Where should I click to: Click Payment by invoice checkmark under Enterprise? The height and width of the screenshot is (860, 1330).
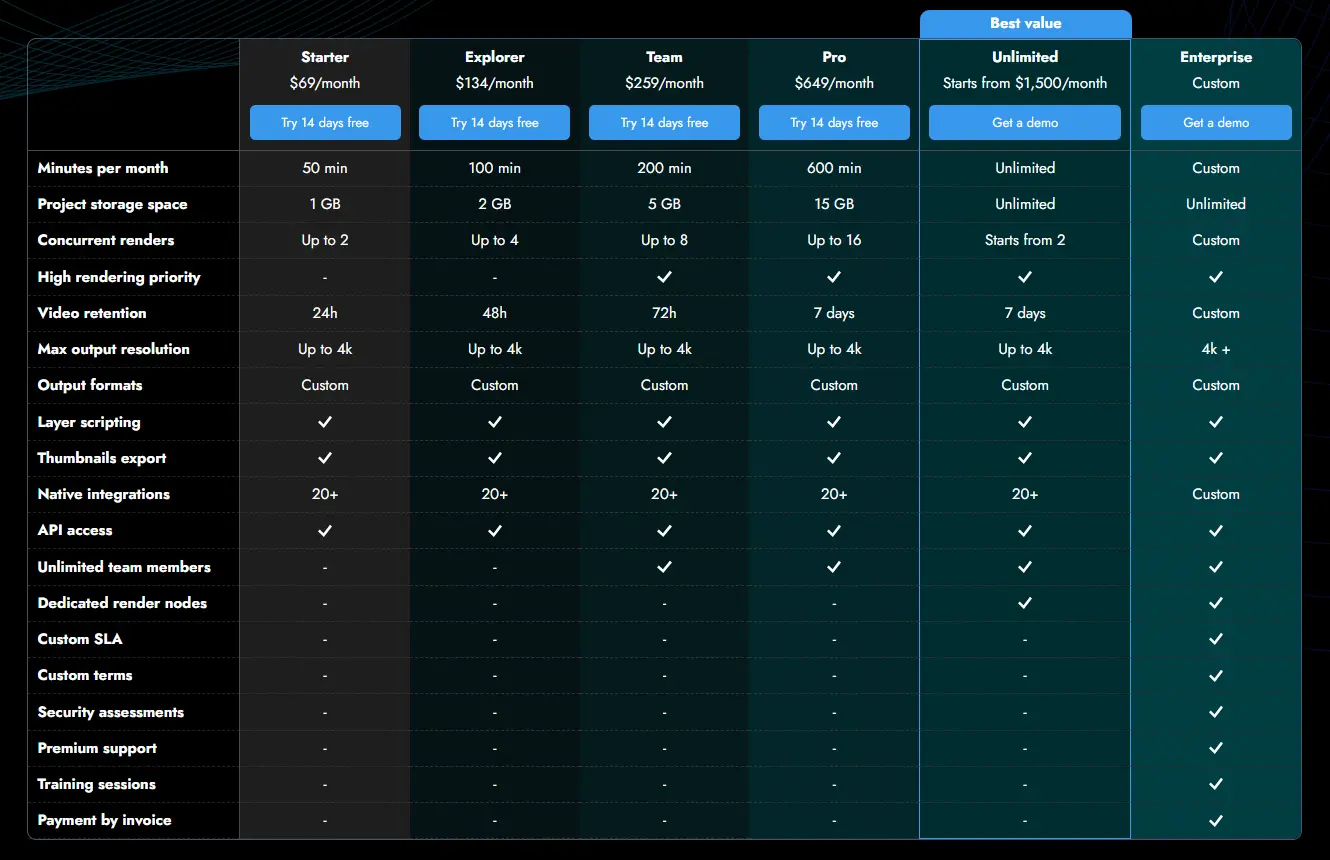1216,820
